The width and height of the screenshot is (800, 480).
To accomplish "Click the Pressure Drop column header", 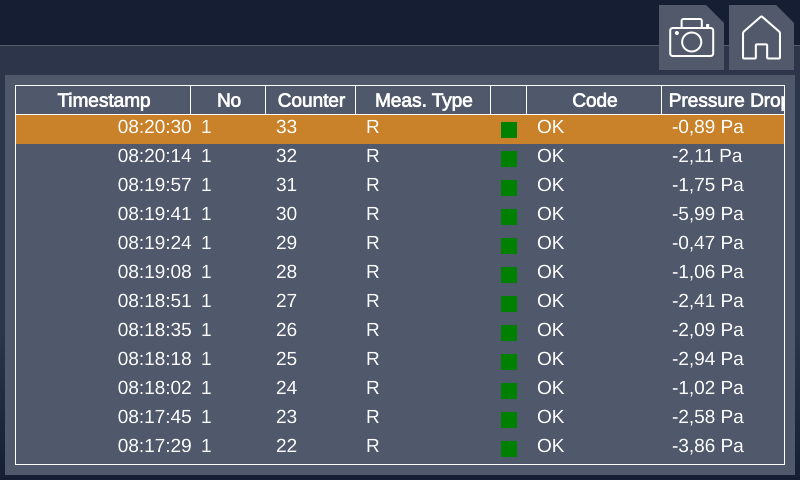I will click(x=723, y=100).
